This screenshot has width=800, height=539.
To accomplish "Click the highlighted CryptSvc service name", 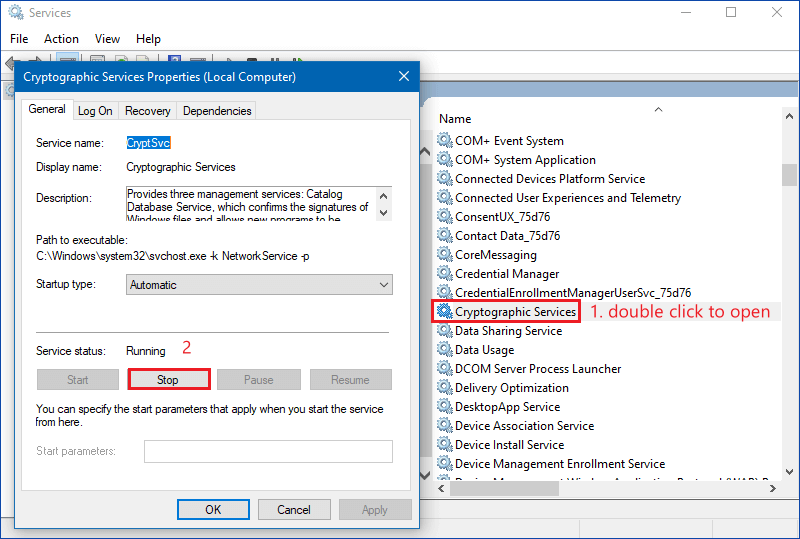I will coord(148,143).
